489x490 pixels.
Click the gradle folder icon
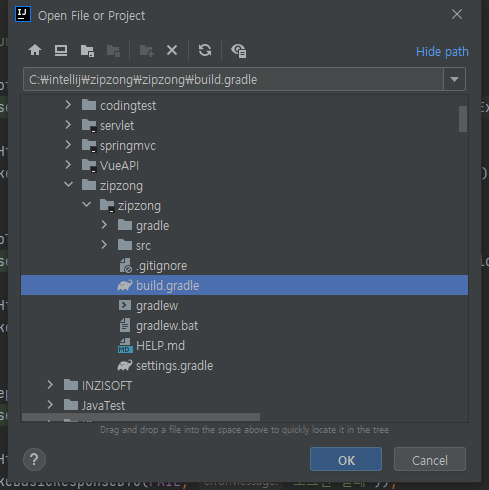point(125,225)
